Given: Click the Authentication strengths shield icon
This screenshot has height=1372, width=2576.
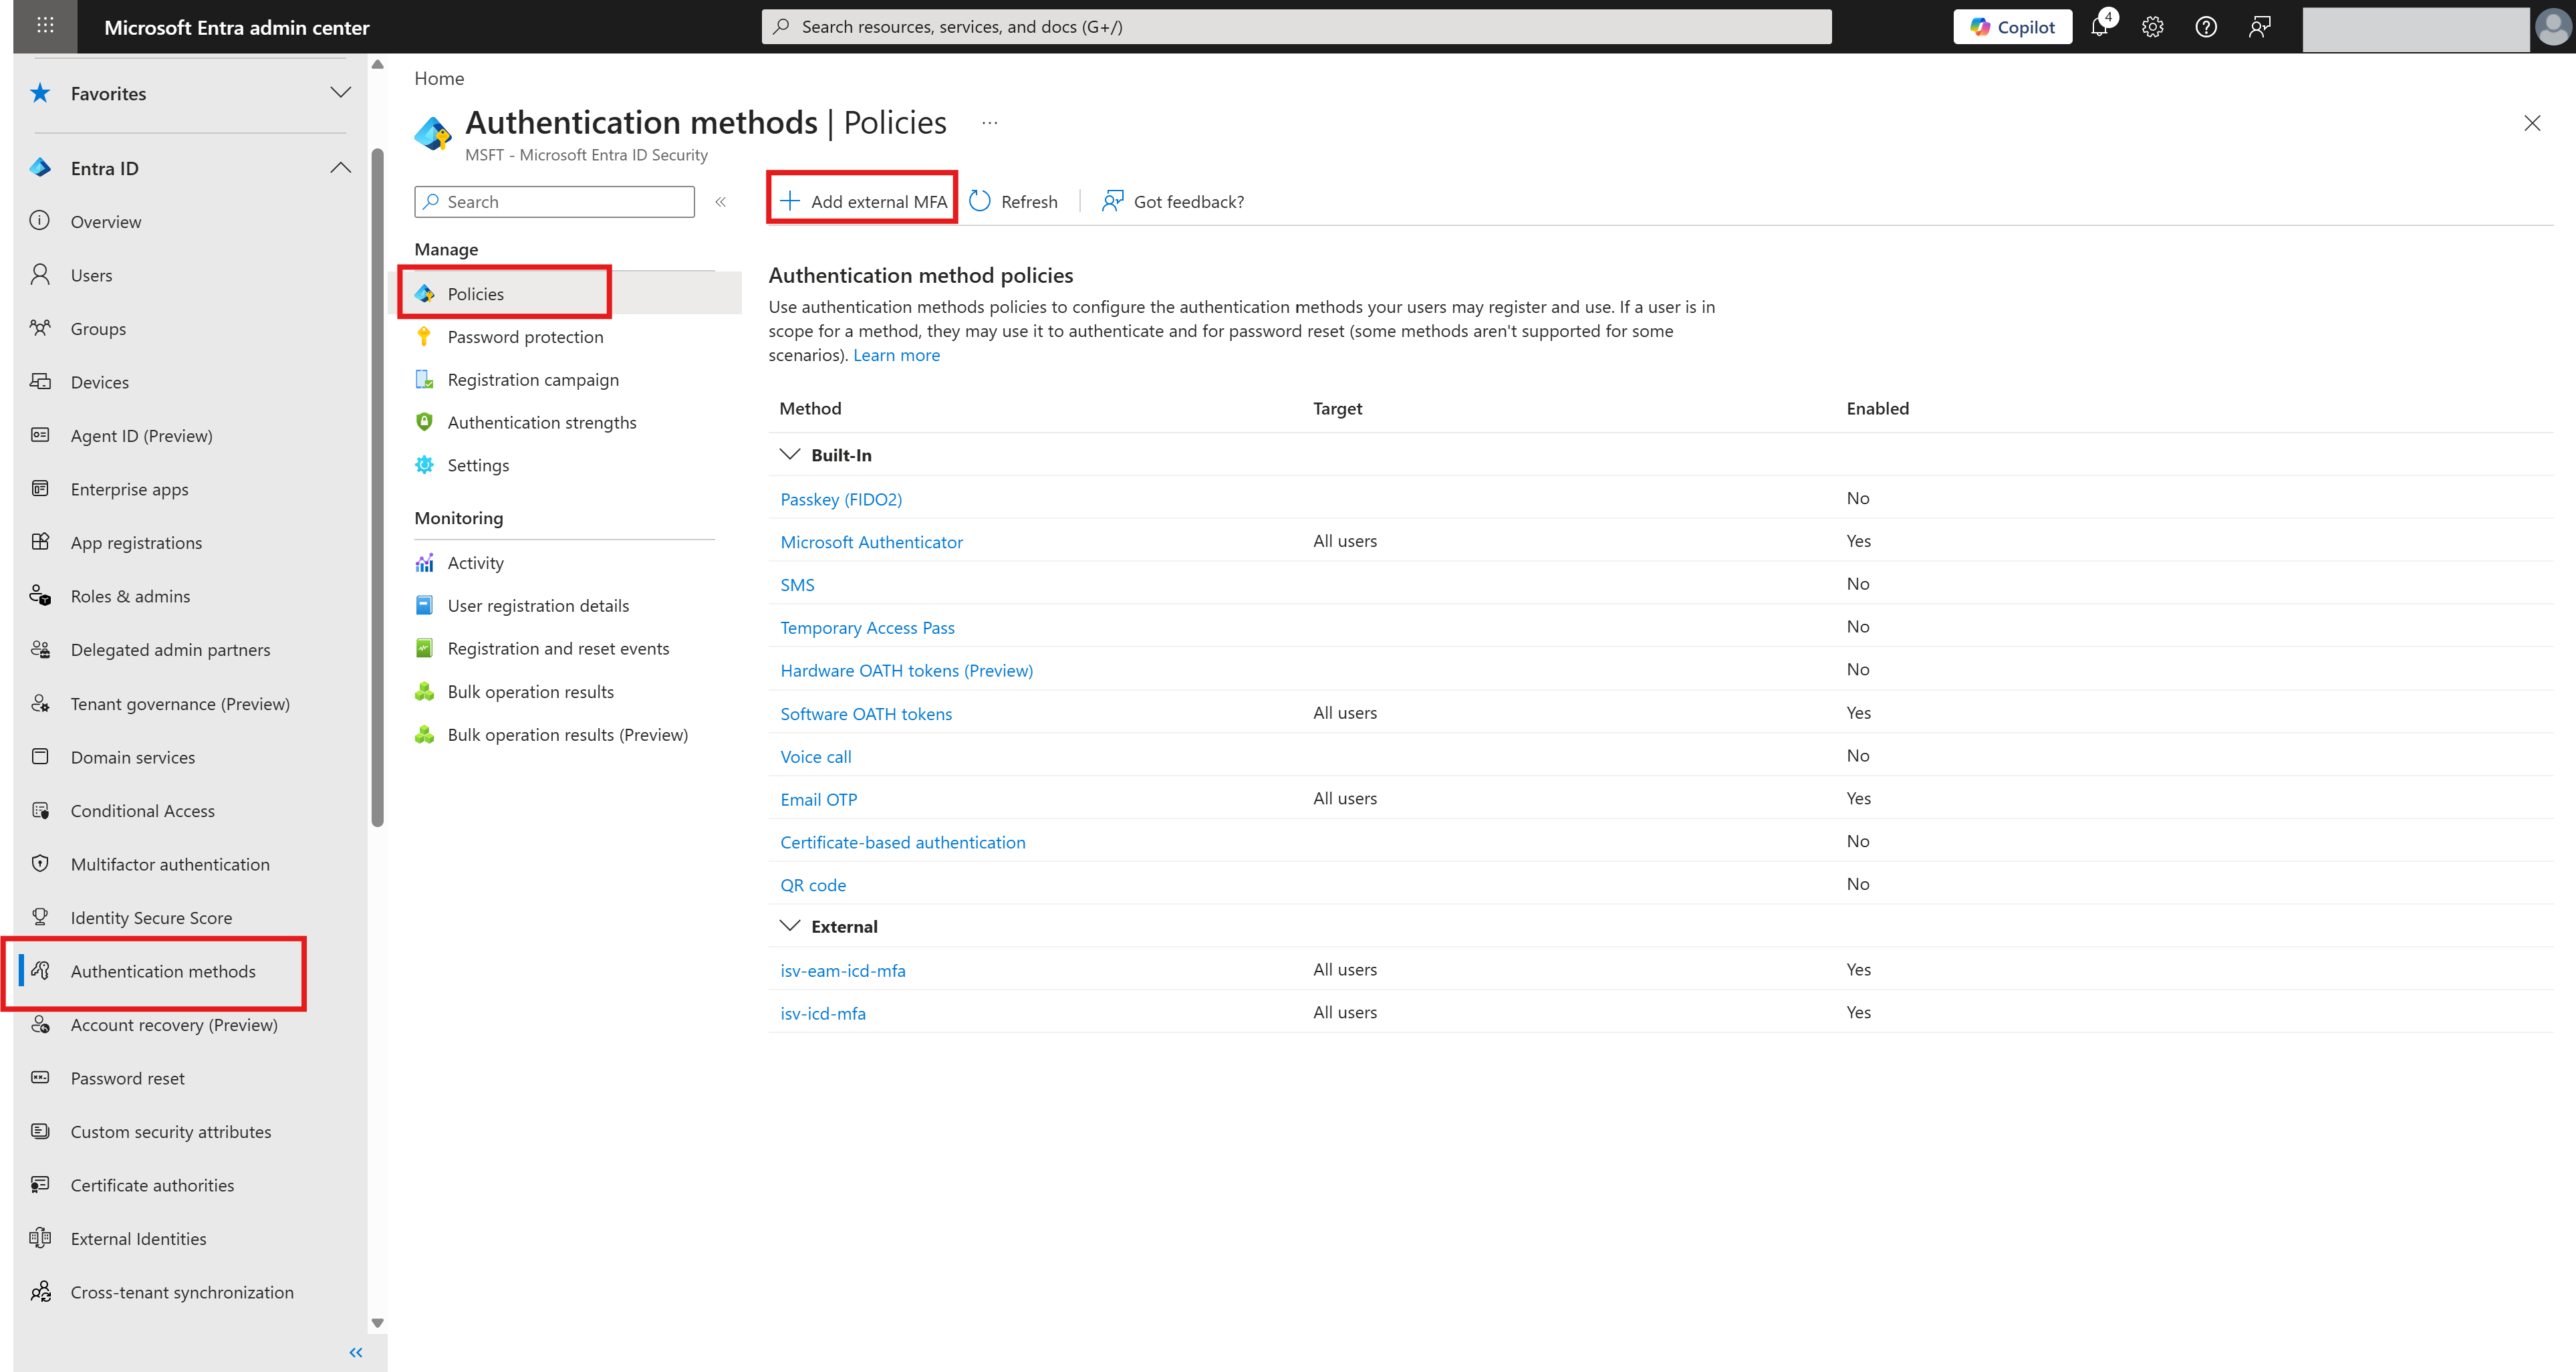Looking at the screenshot, I should pyautogui.click(x=424, y=422).
